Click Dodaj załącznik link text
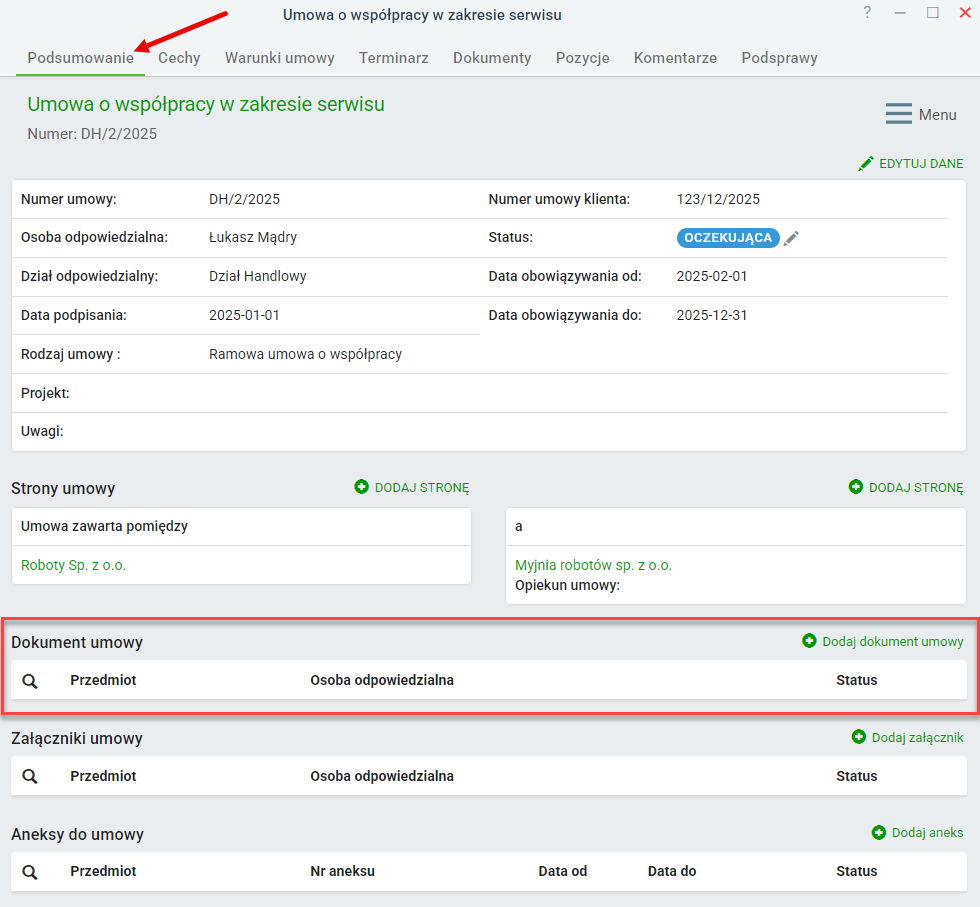The height and width of the screenshot is (907, 980). pos(918,738)
